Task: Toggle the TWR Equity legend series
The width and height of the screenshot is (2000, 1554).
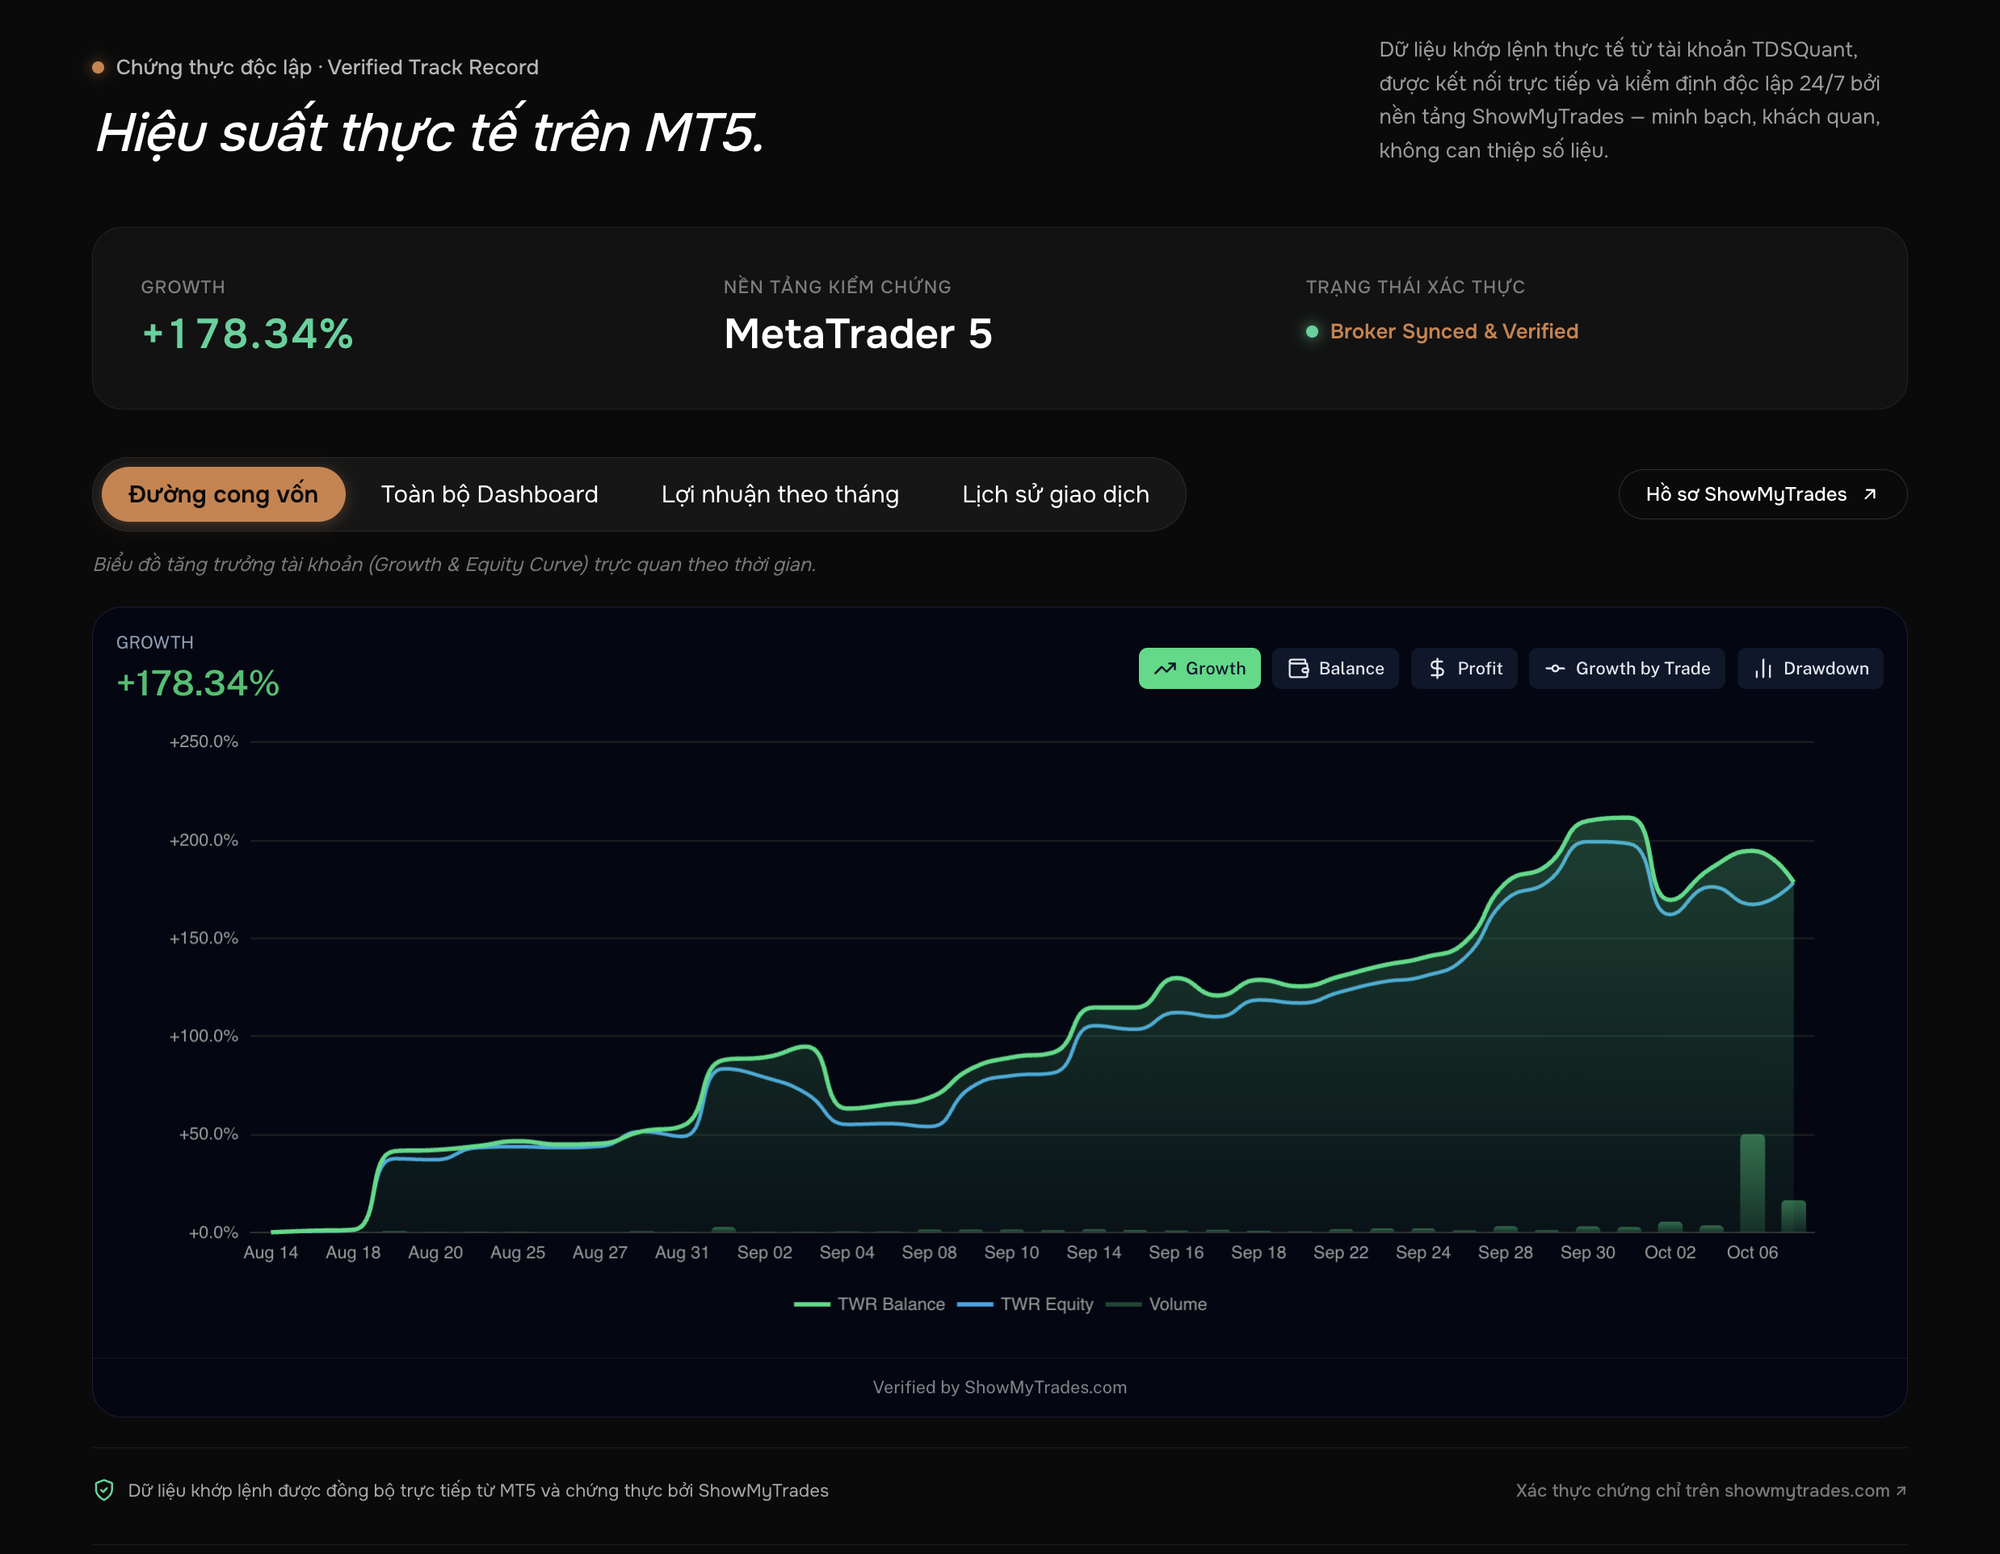Action: (1025, 1304)
